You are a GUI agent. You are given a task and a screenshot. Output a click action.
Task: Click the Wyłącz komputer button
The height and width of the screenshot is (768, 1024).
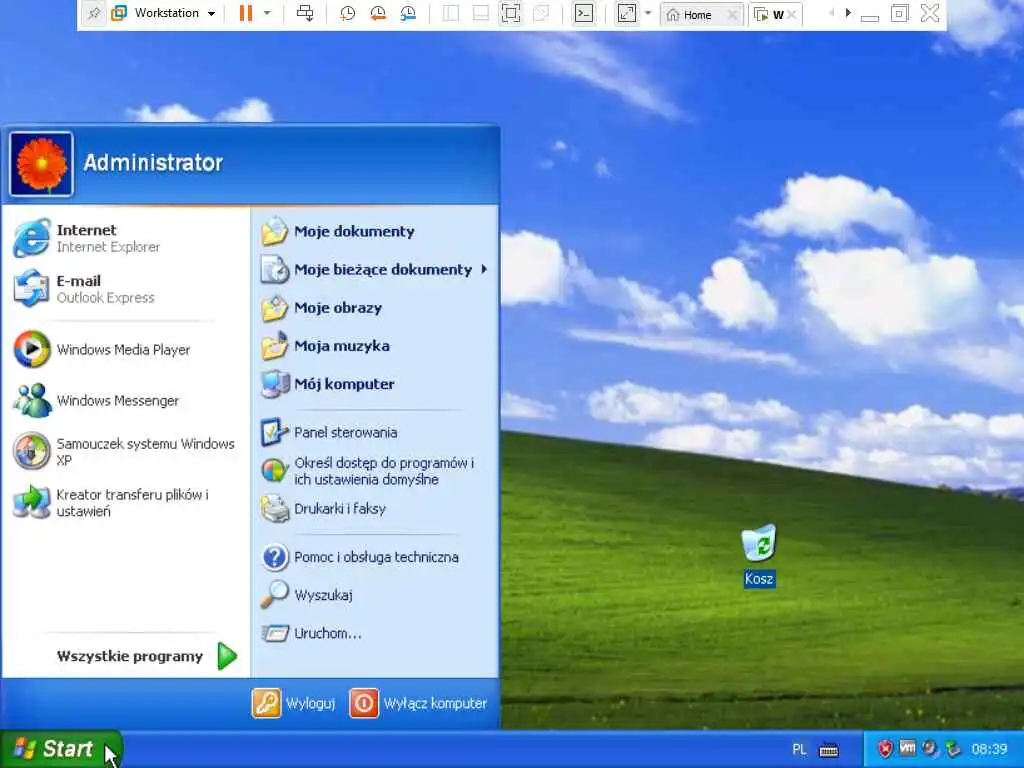(x=419, y=703)
